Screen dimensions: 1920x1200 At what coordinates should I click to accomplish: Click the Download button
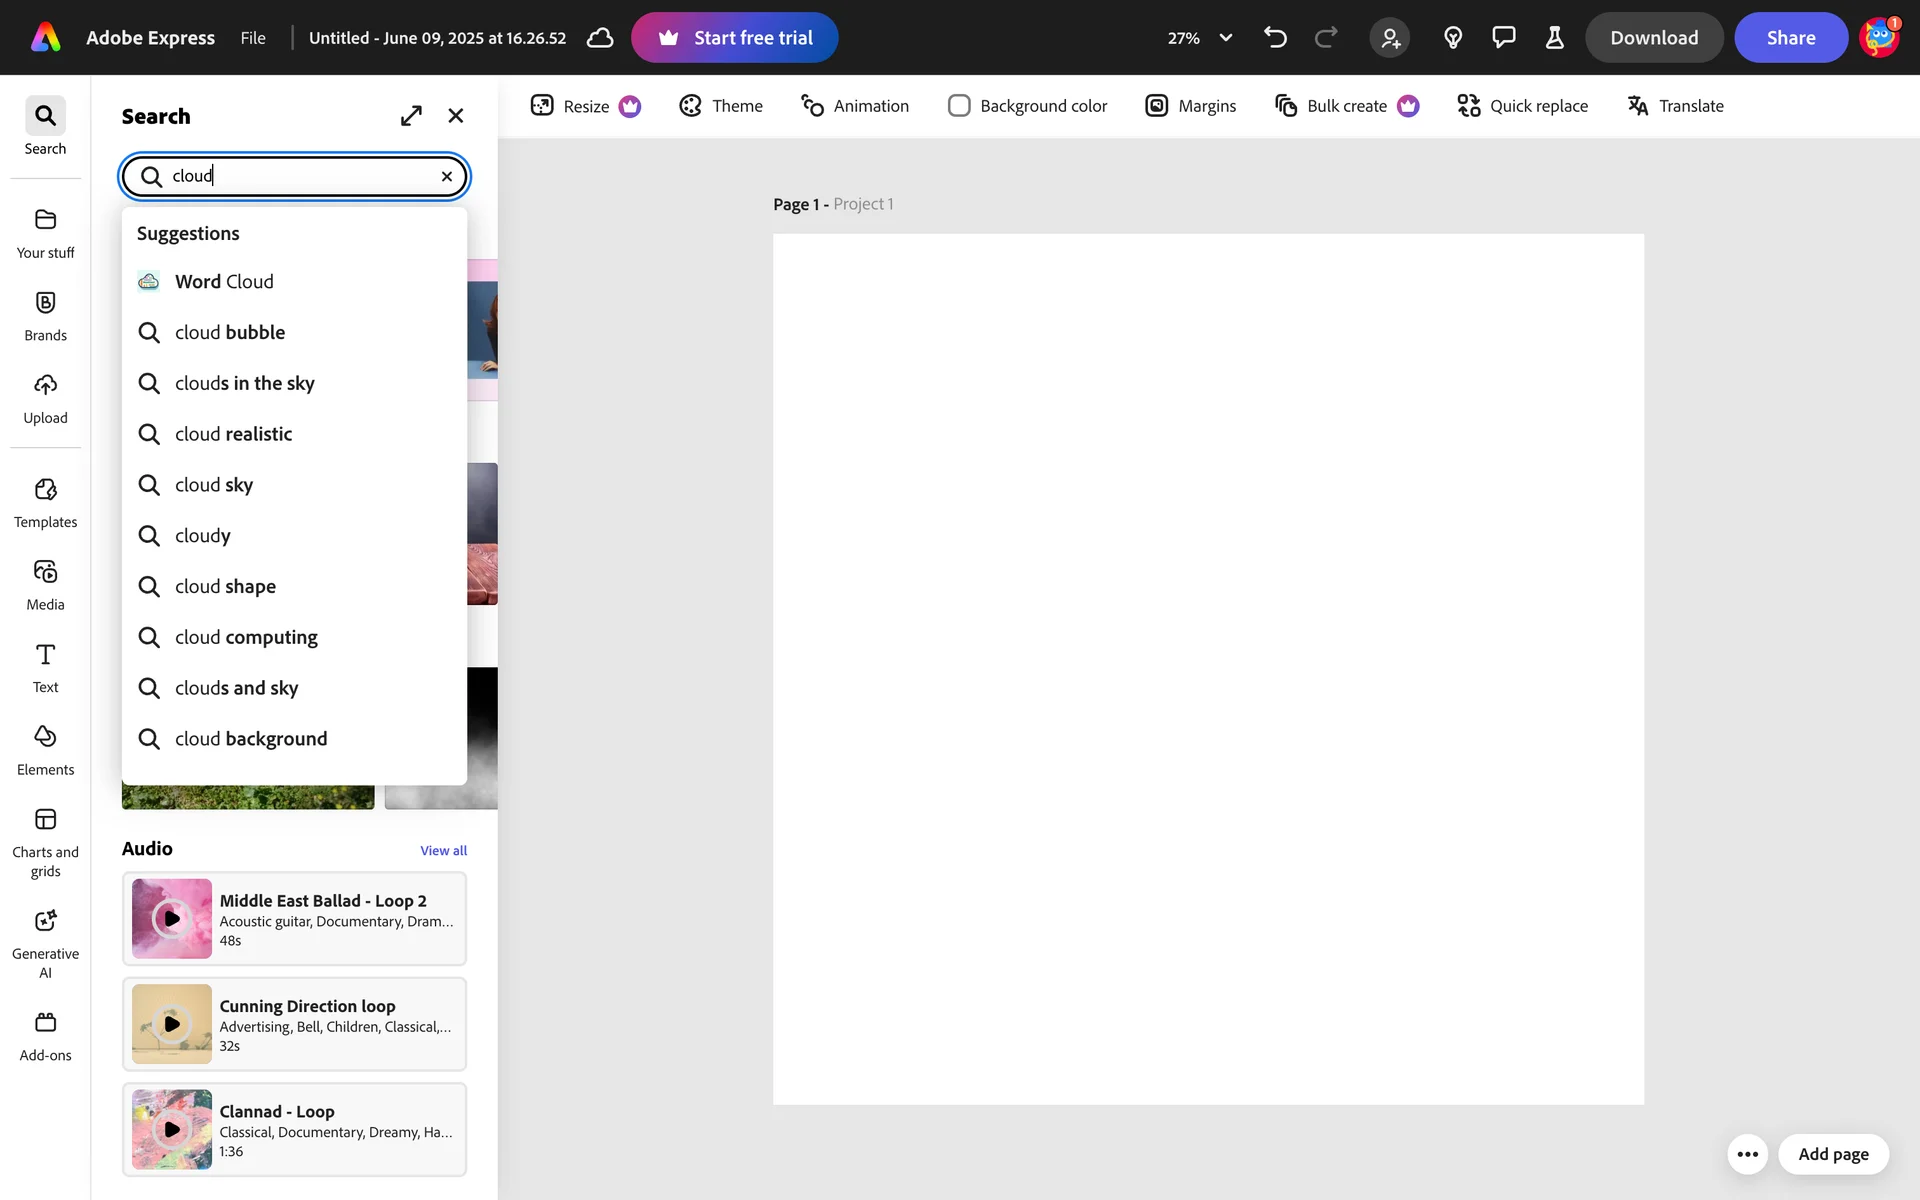[x=1653, y=38]
